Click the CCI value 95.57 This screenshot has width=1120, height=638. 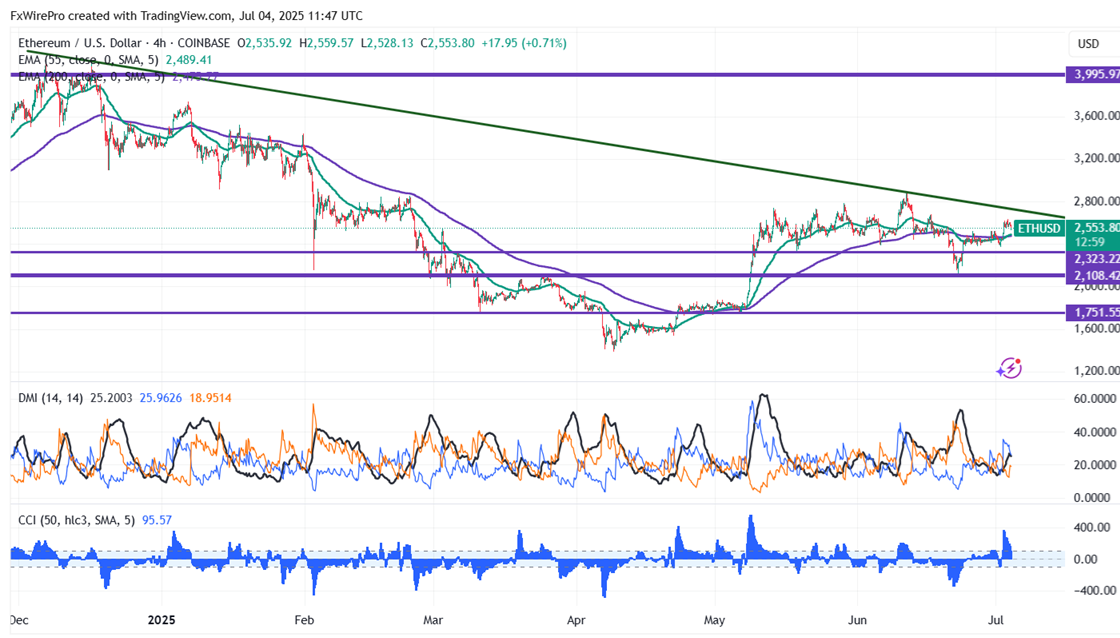coord(157,520)
